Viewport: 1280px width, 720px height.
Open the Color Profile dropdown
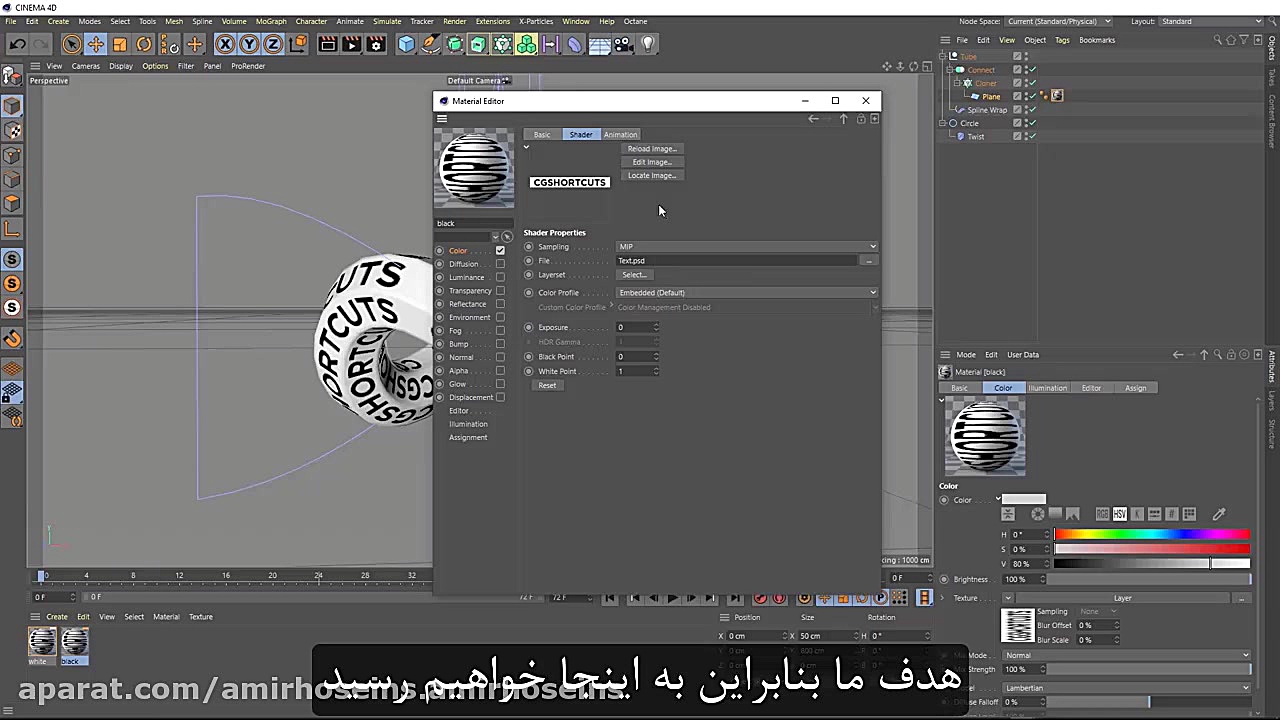pos(745,292)
